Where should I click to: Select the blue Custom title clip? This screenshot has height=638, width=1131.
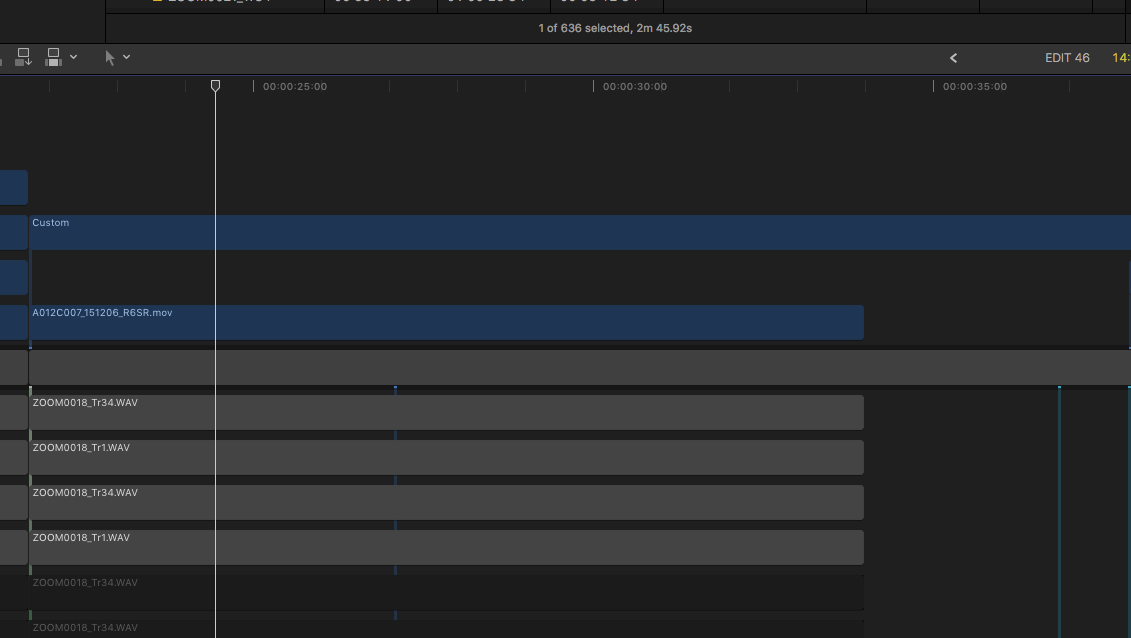580,232
